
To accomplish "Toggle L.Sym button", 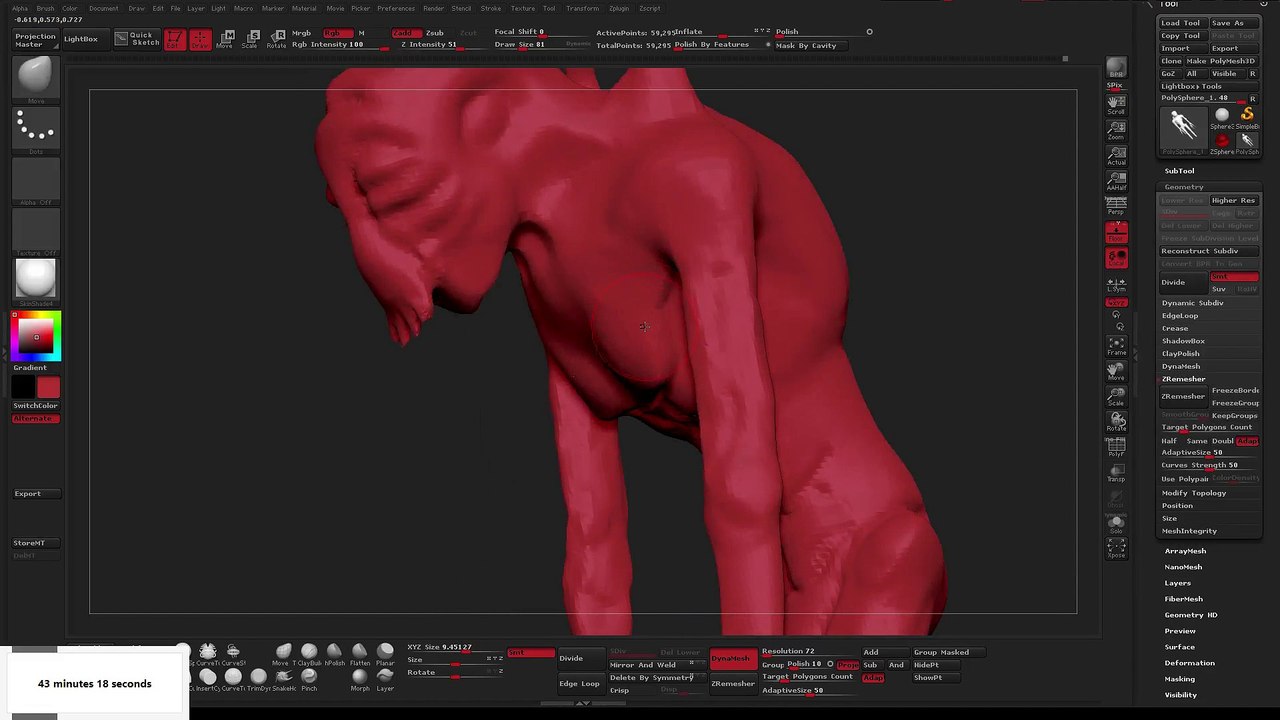I will tap(1116, 285).
